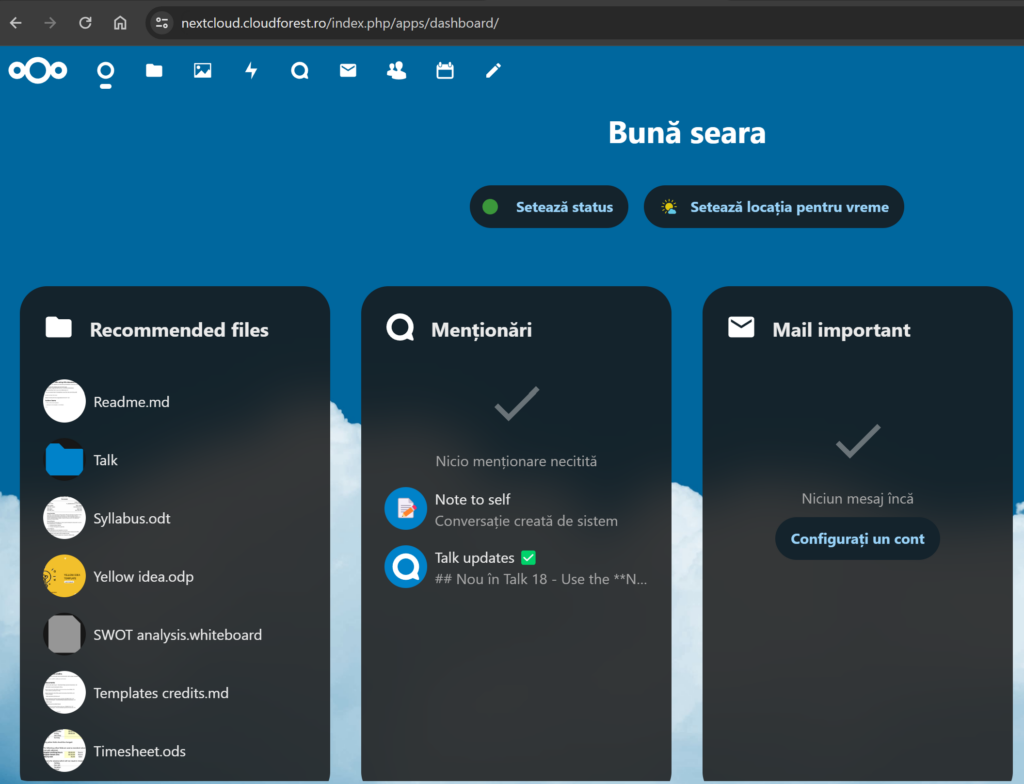
Task: Open the Talk folder in Recommended files
Action: pyautogui.click(x=105, y=460)
